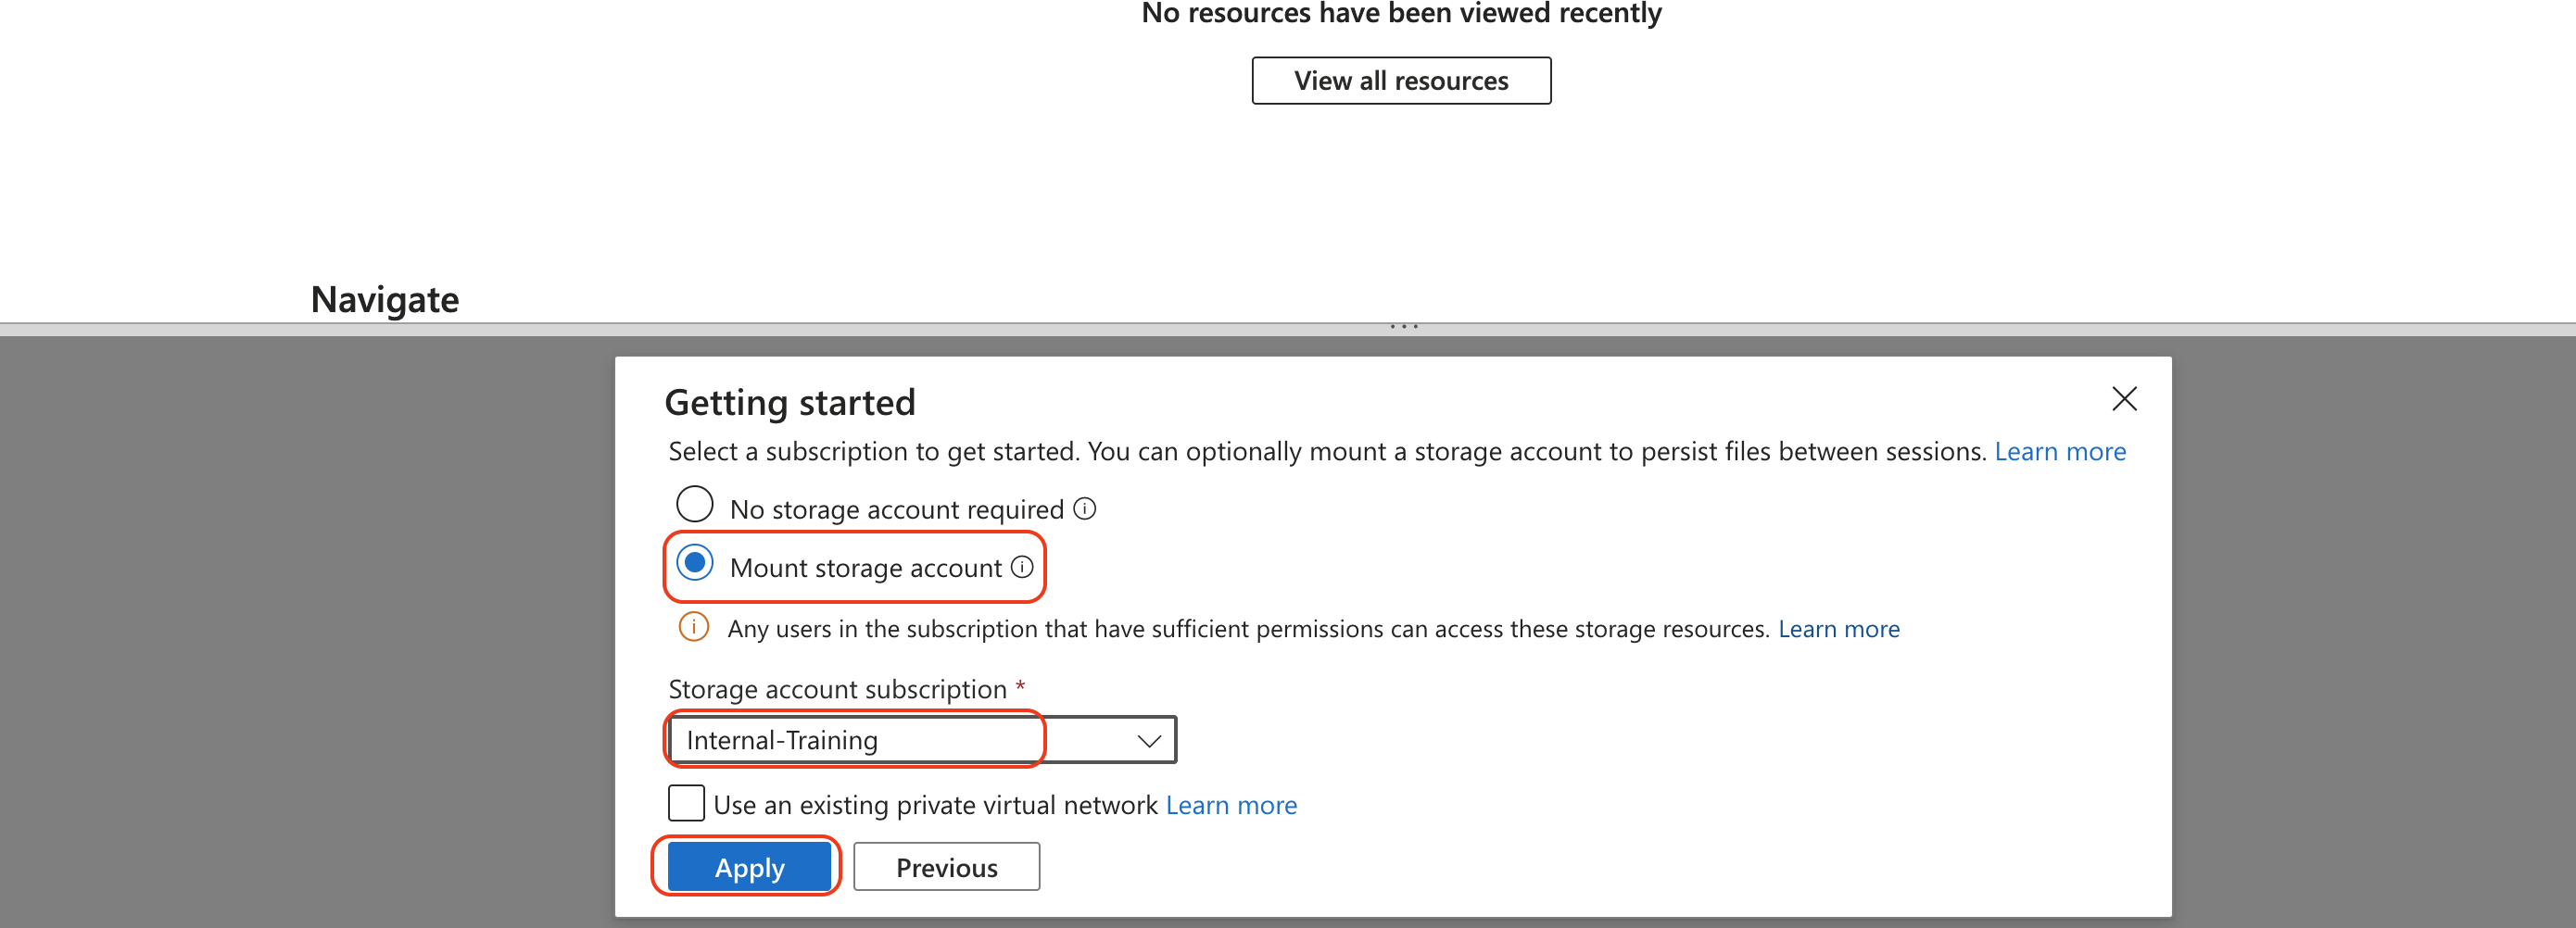The image size is (2576, 928).
Task: Open Learn more link for persisting files
Action: 2060,452
